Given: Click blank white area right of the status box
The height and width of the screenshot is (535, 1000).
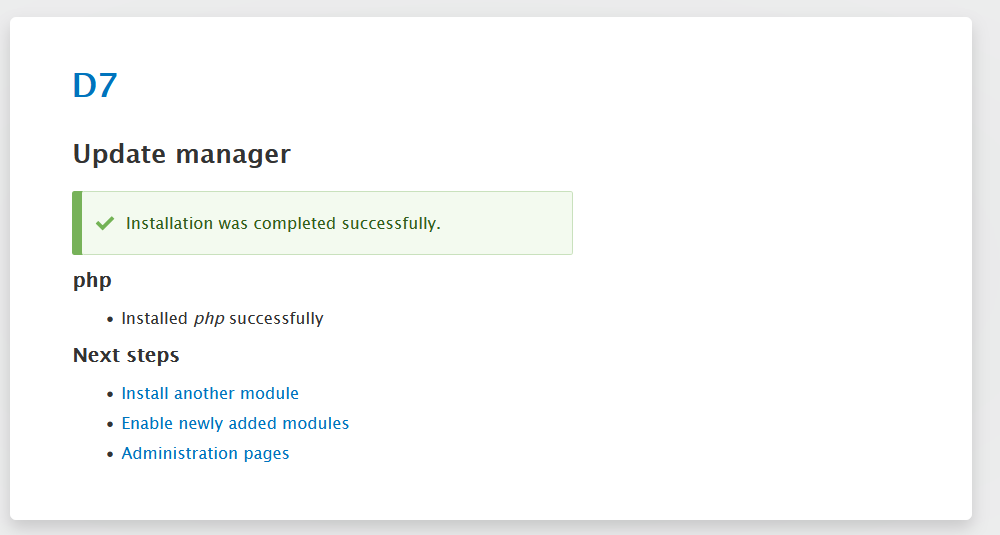Looking at the screenshot, I should pos(770,223).
